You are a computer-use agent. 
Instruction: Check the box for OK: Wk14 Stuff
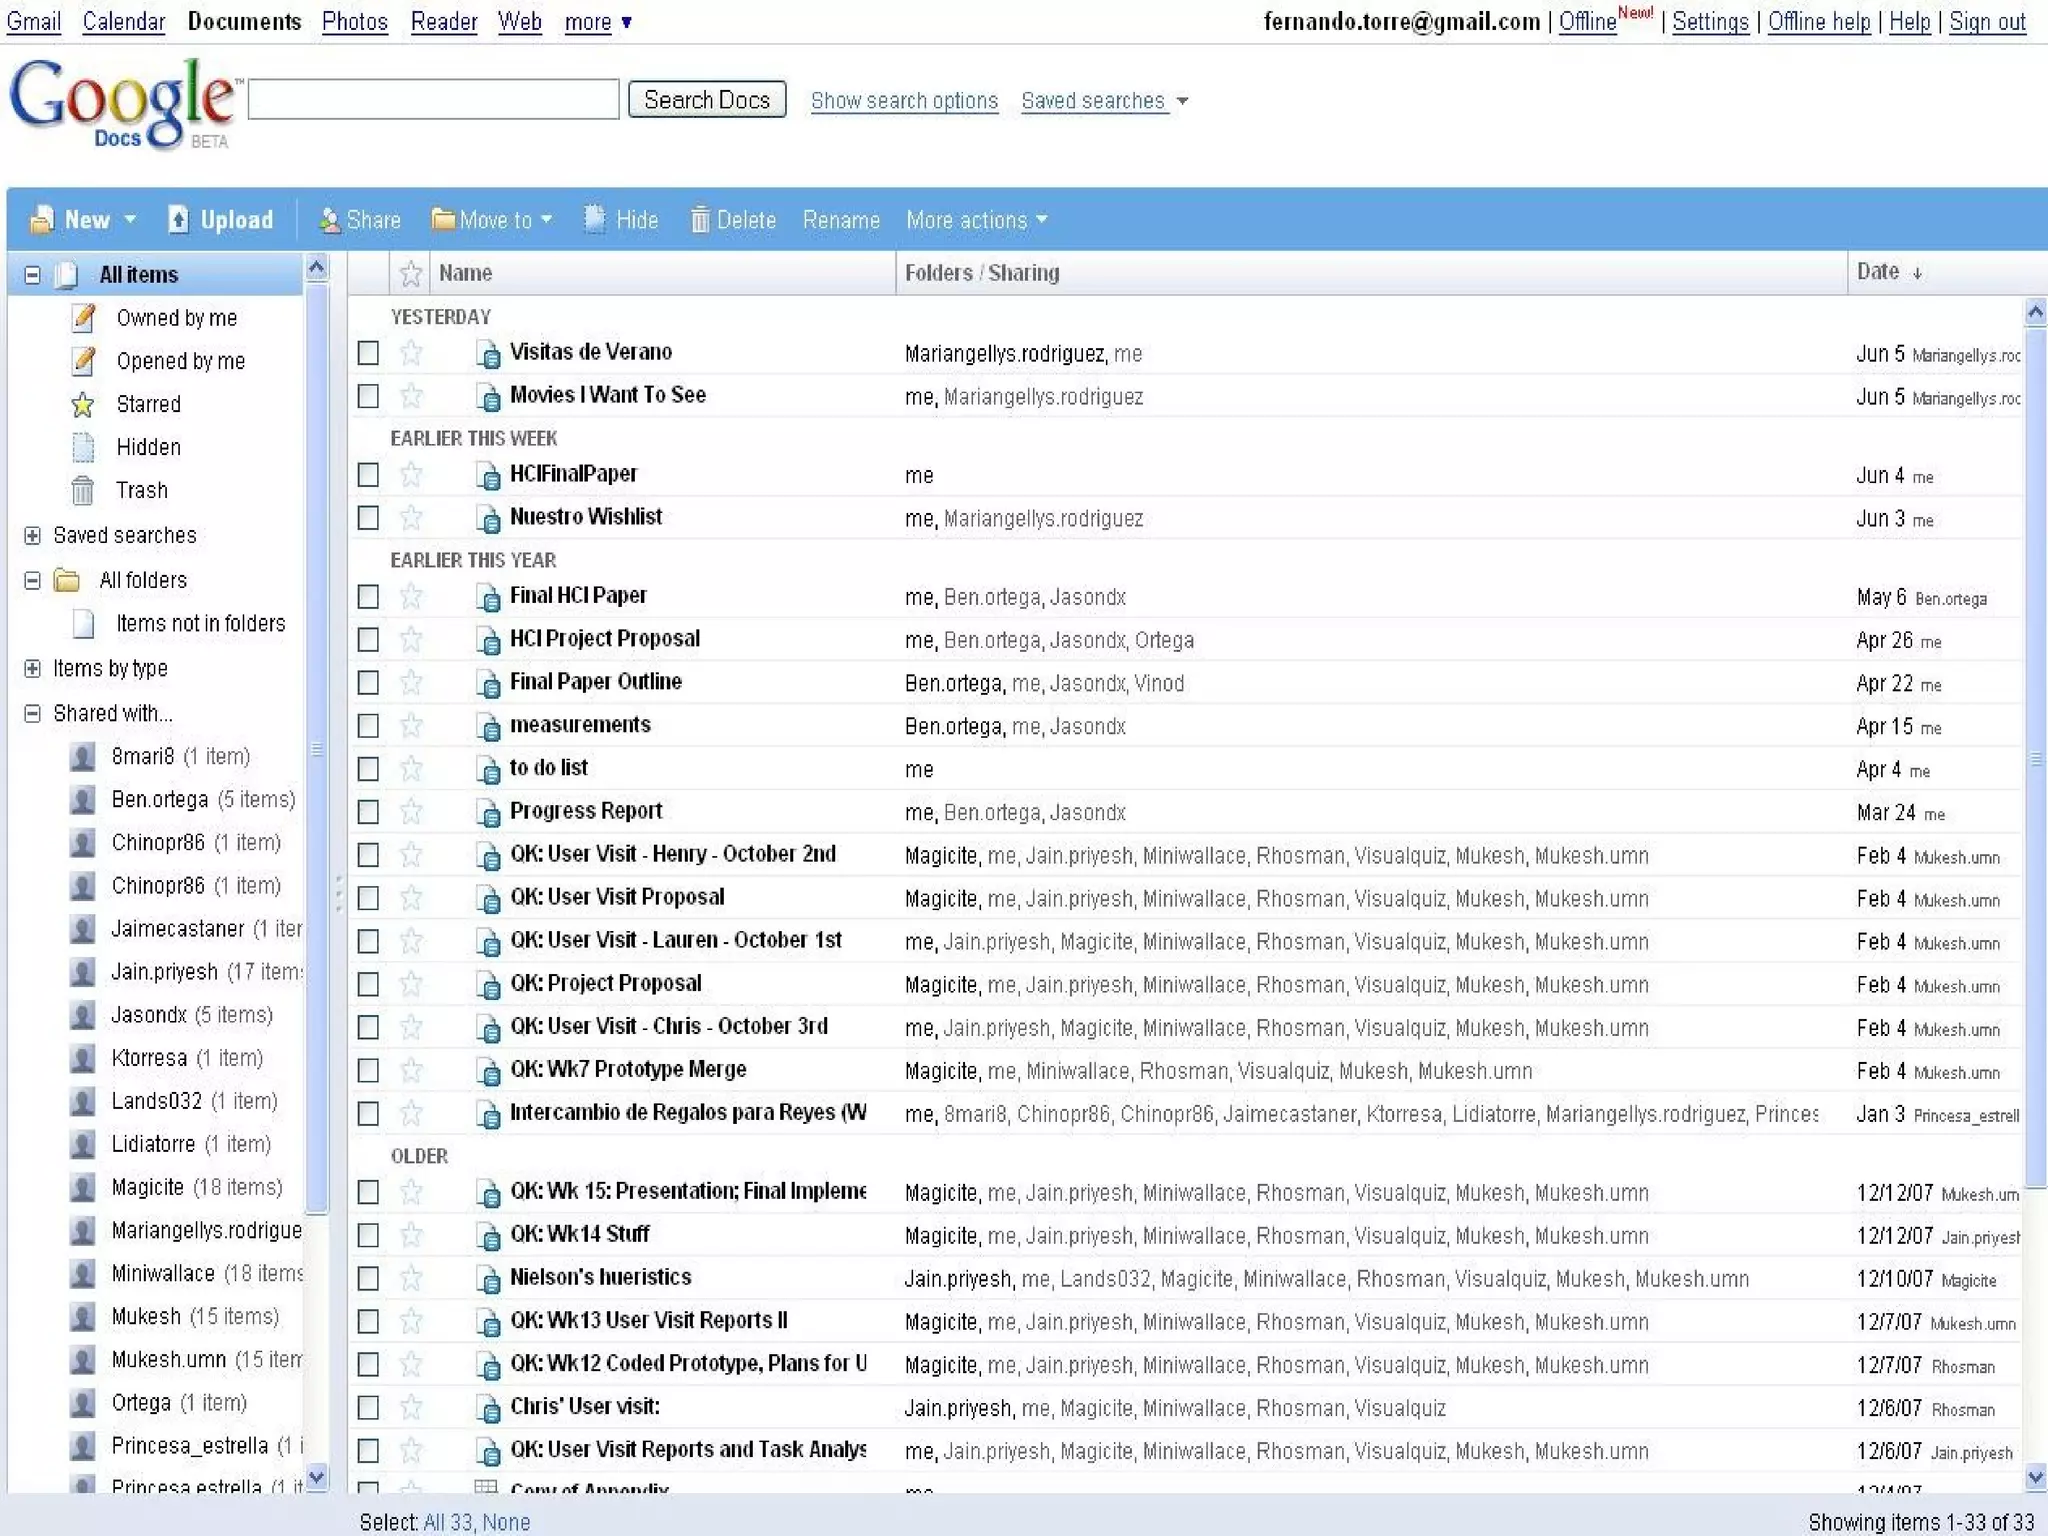click(x=368, y=1236)
